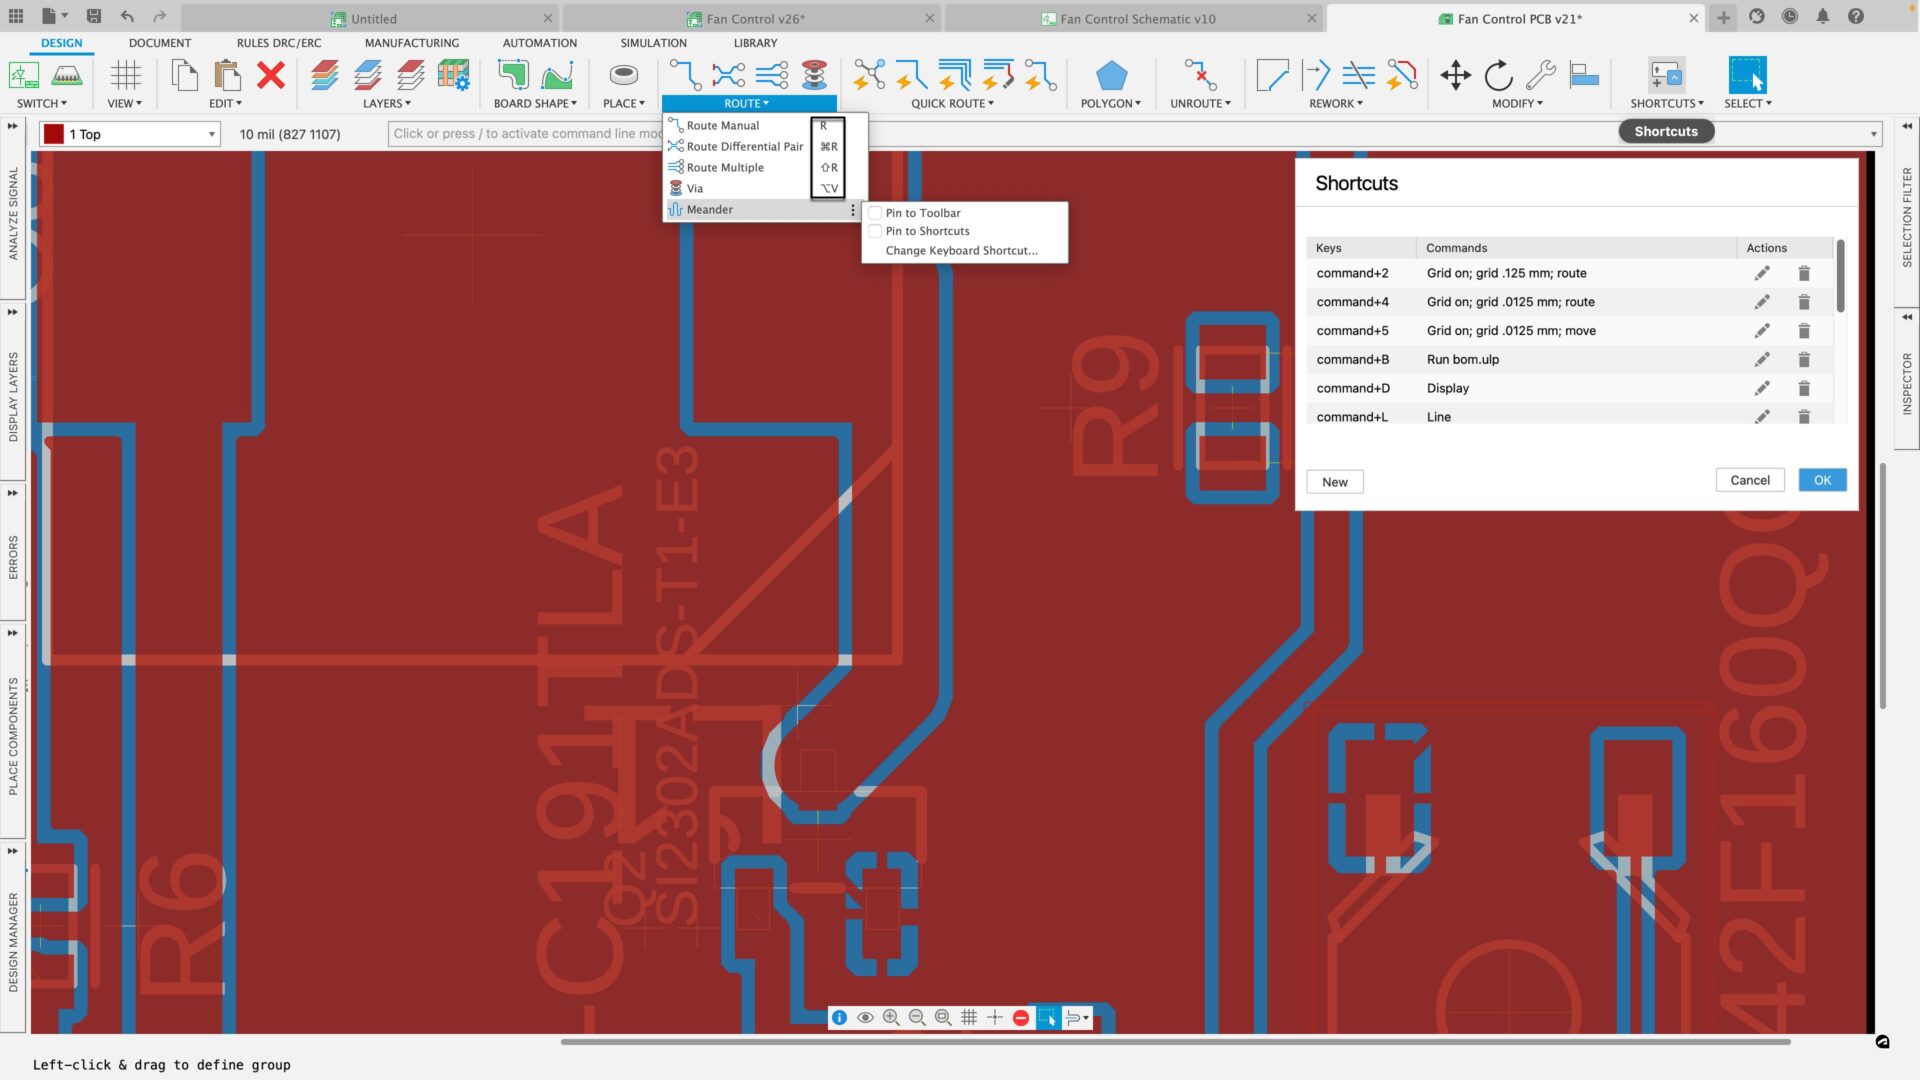Check the Pin to Toolbar checkbox
This screenshot has width=1920, height=1080.
[x=875, y=213]
